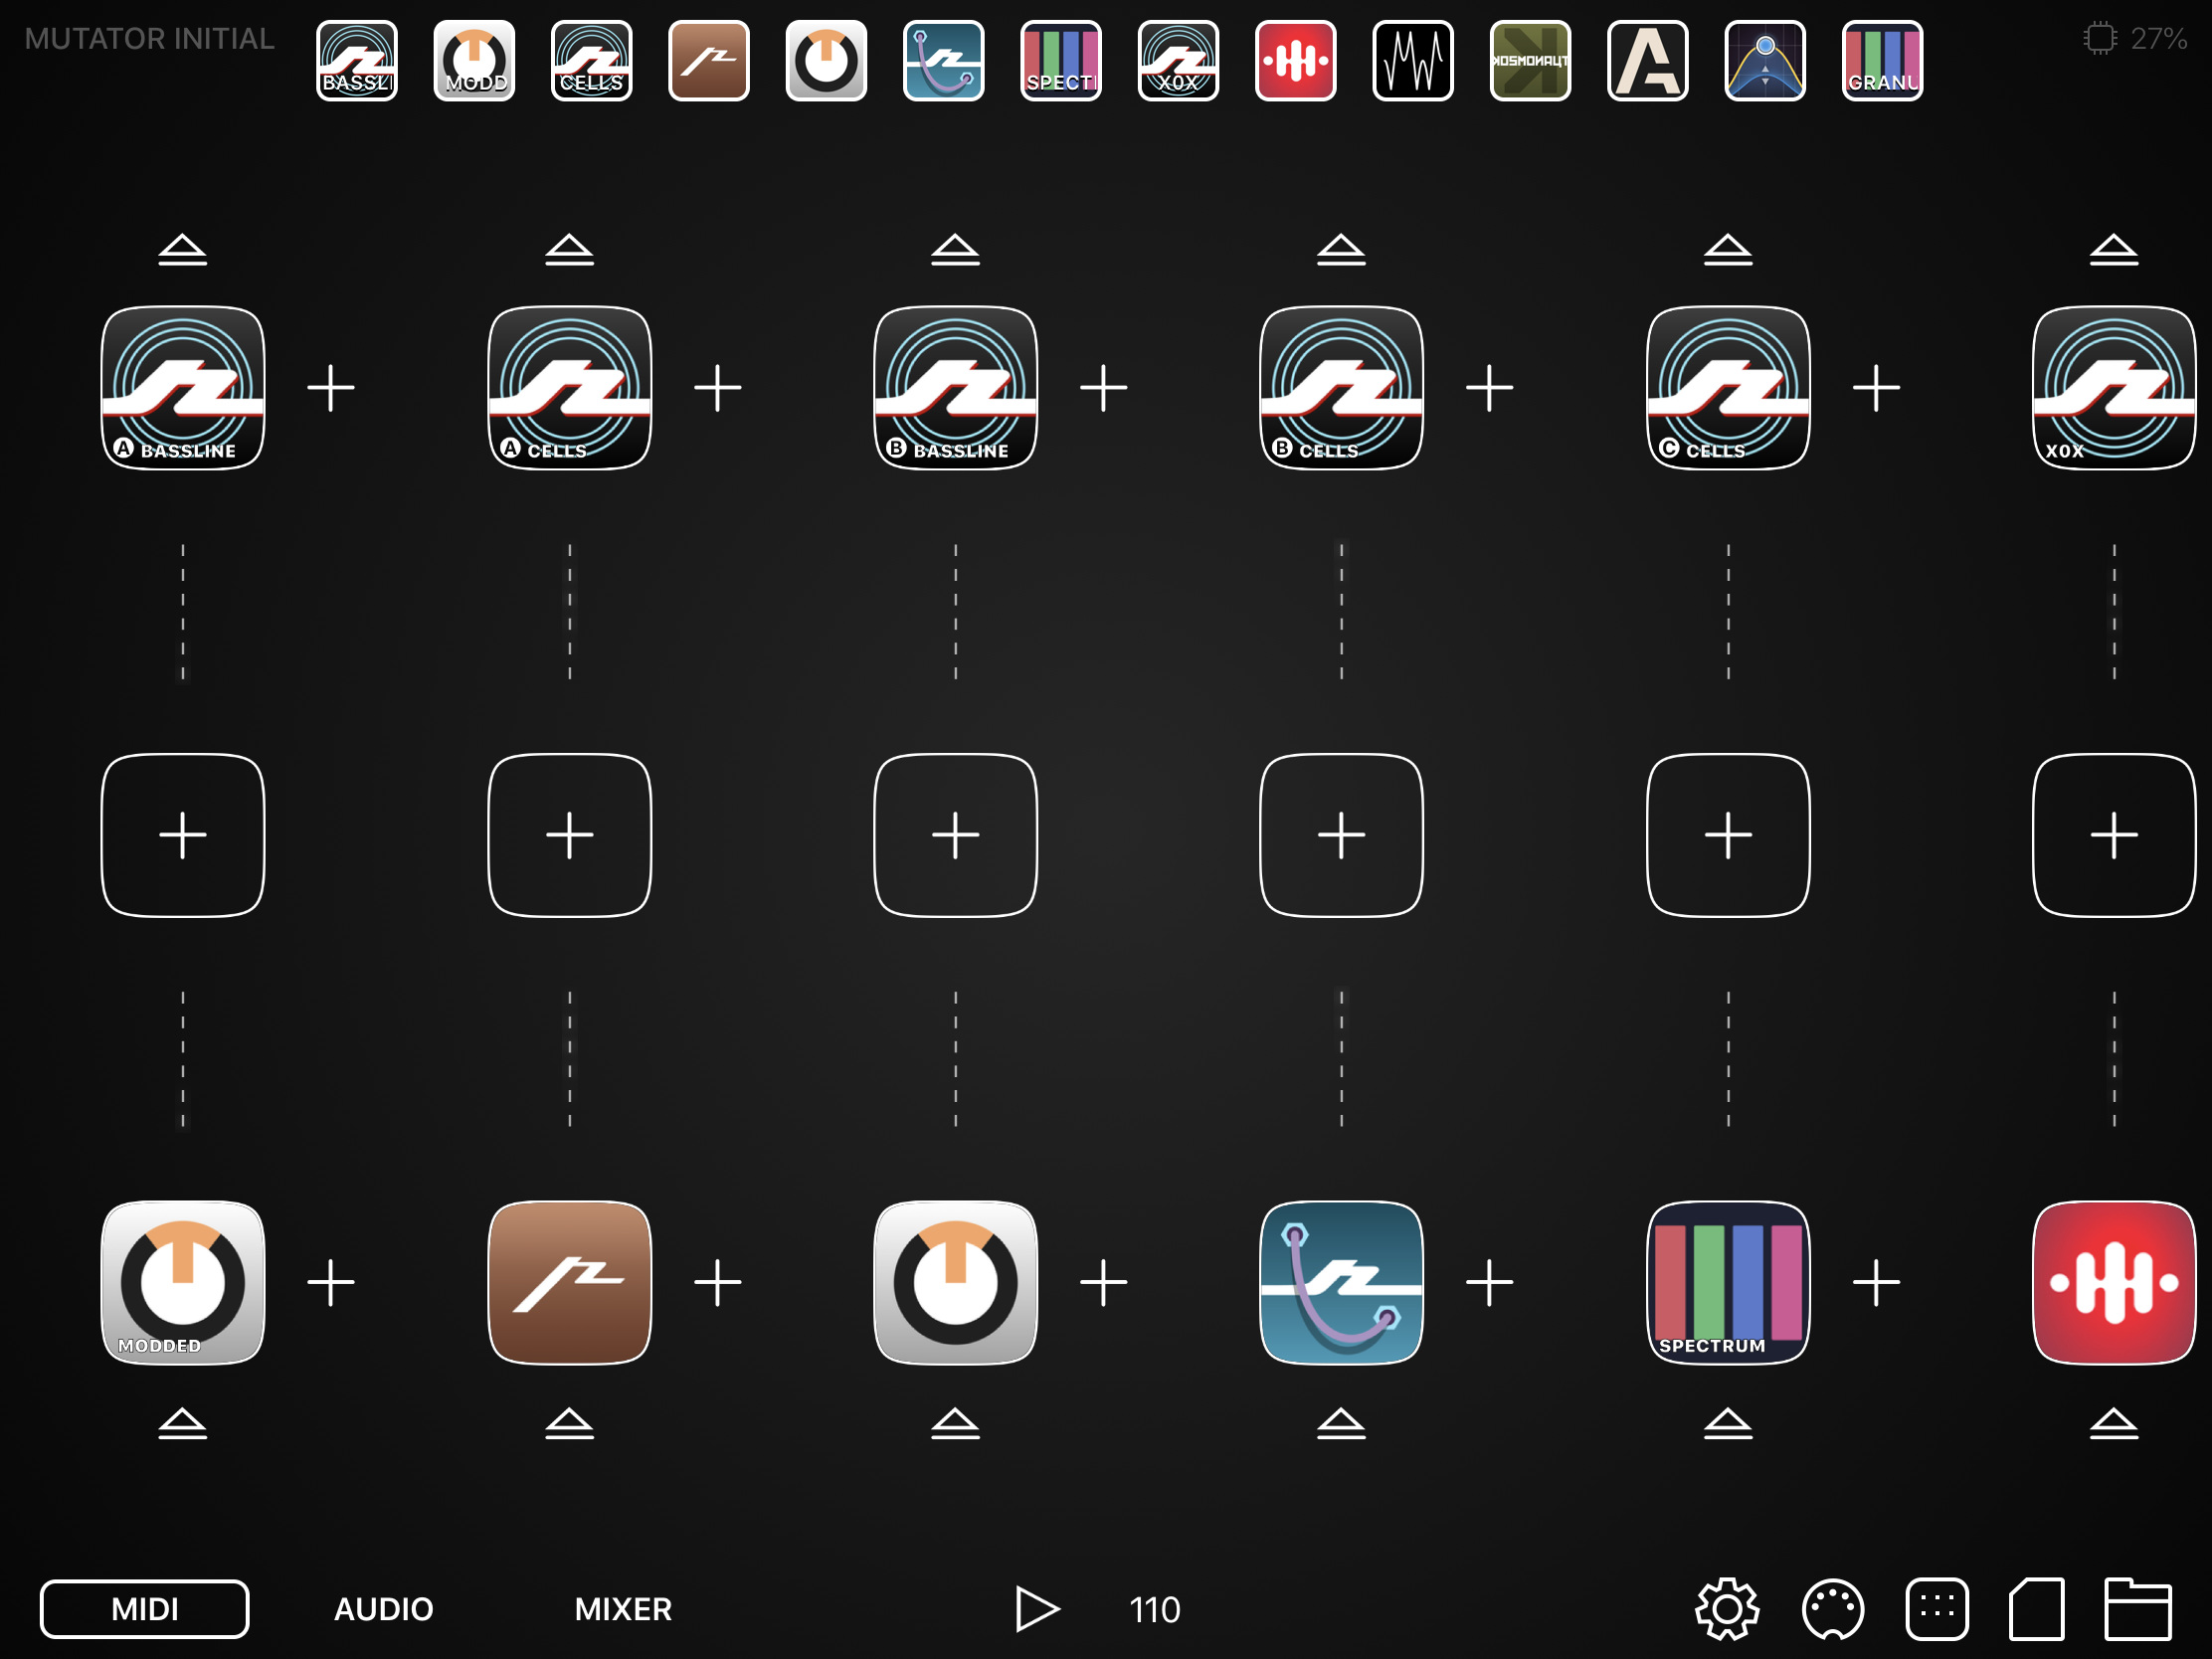Open the black waveform plugin icon
The width and height of the screenshot is (2212, 1659).
click(x=1413, y=61)
